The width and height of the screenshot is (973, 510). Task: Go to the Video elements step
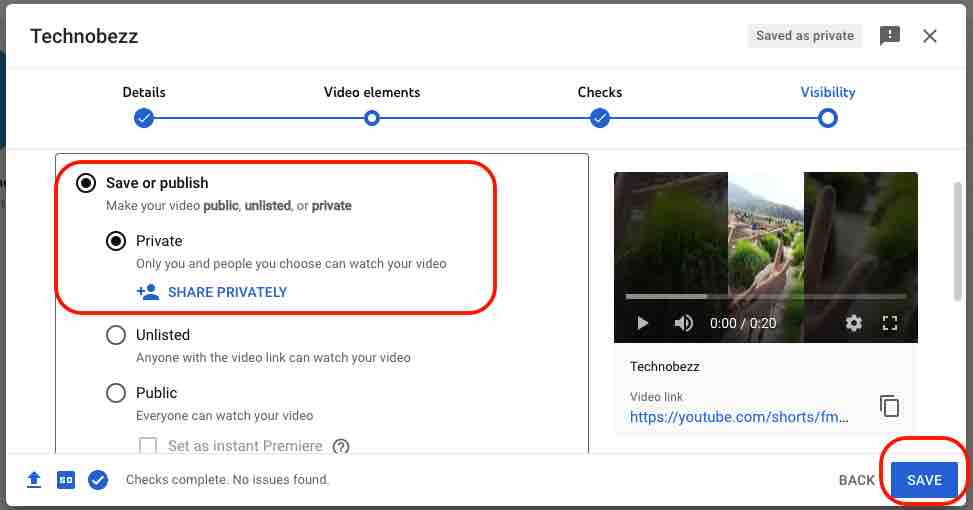(x=372, y=92)
